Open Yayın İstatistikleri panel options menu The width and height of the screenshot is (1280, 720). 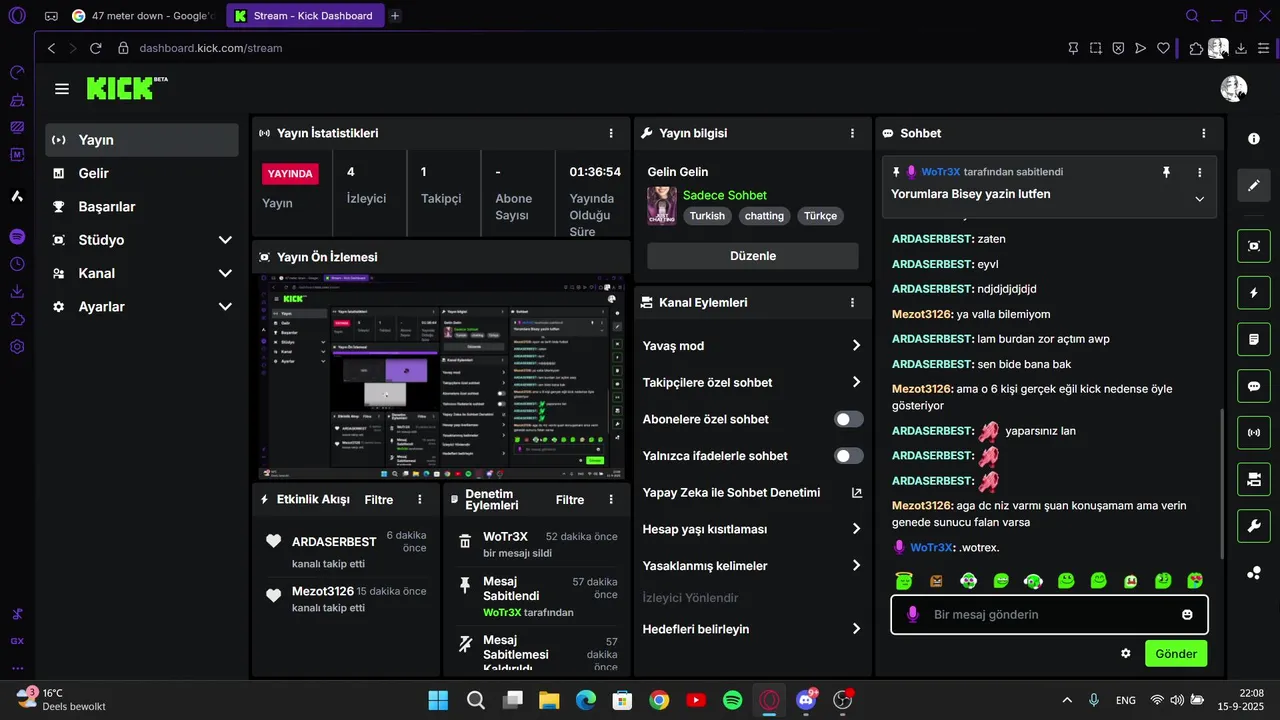(x=611, y=133)
